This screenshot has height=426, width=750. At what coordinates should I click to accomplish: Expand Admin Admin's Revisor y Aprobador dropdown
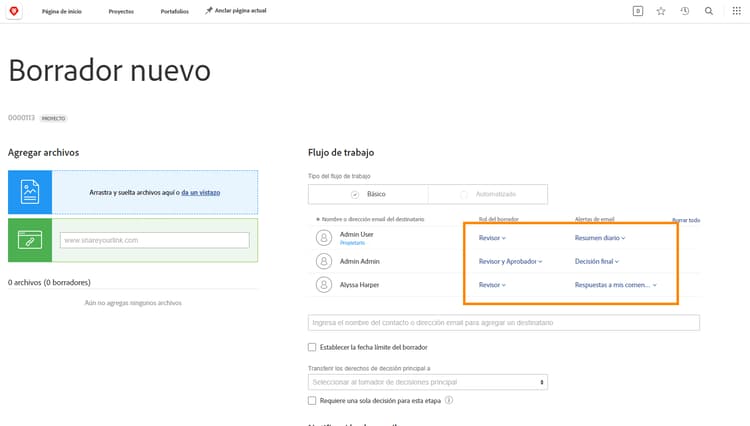click(510, 262)
